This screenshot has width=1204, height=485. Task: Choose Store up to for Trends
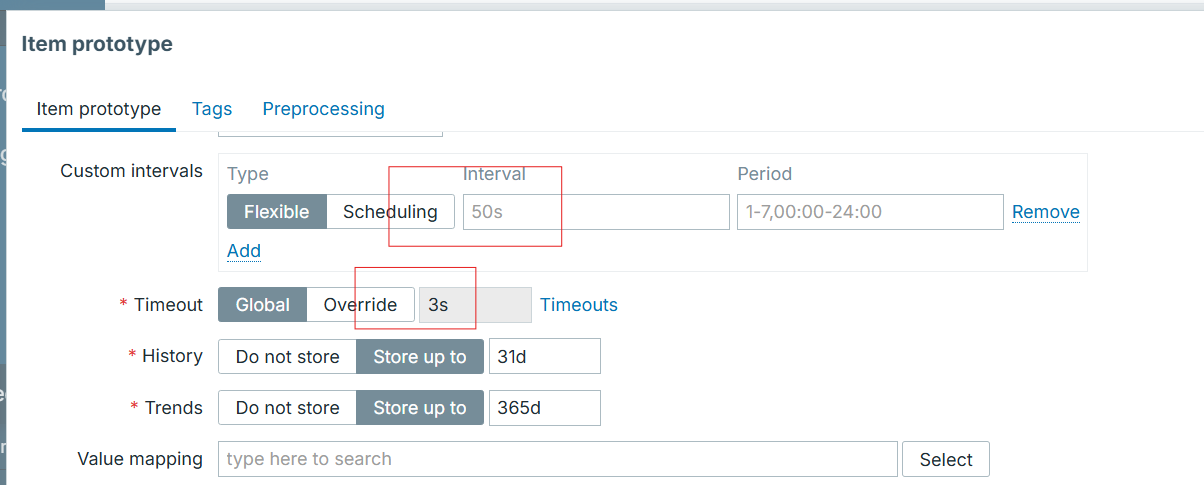(420, 407)
